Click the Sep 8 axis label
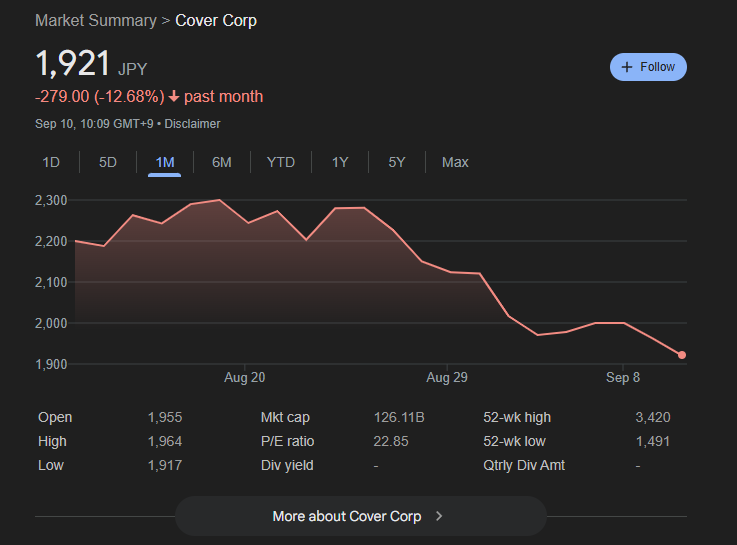 pos(623,378)
